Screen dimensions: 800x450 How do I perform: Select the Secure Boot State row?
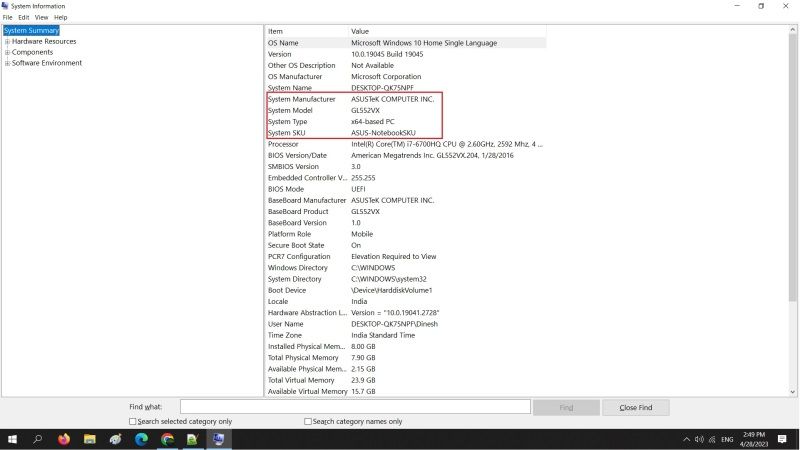(x=406, y=245)
